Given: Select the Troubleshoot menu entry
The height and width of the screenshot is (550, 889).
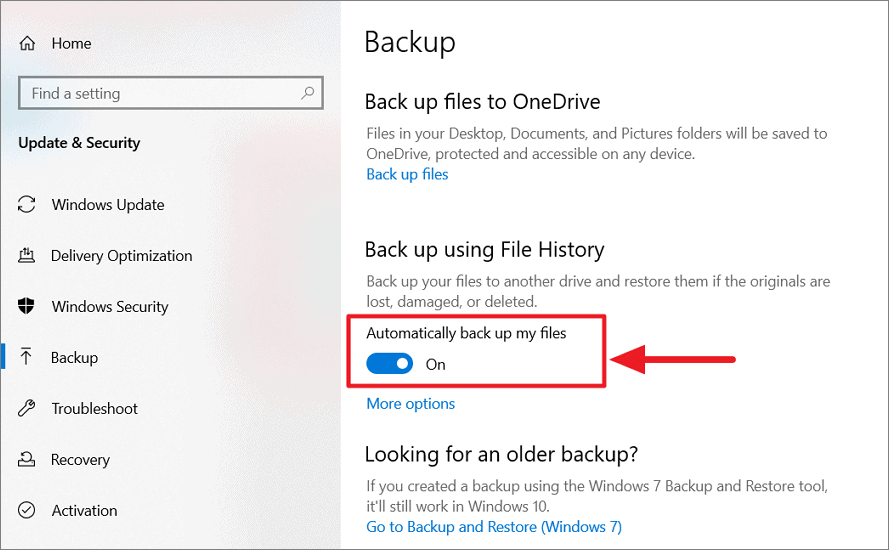Looking at the screenshot, I should point(95,409).
